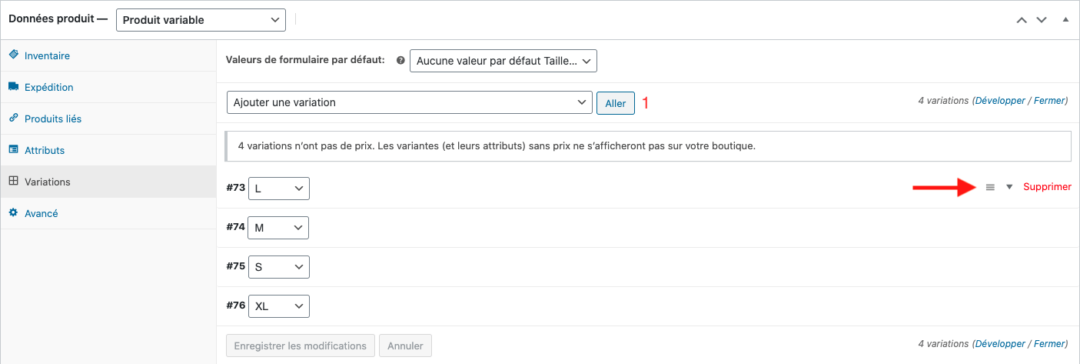Move the Données produit panel up

click(1021, 20)
